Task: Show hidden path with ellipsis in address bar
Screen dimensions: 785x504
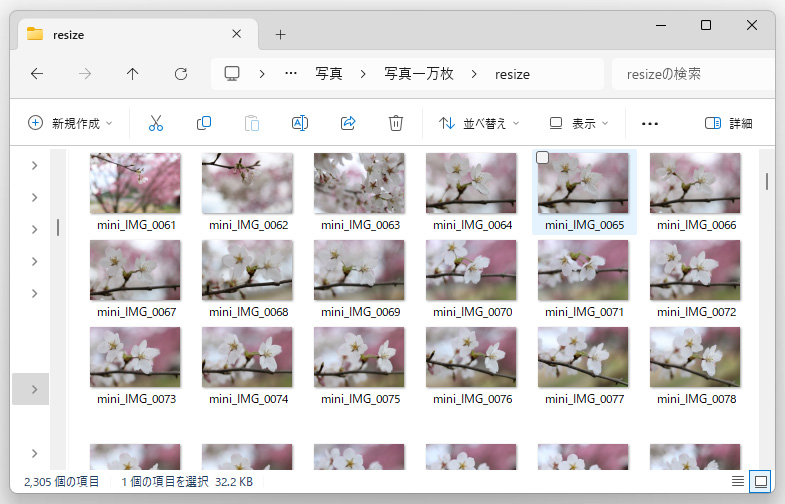Action: [291, 74]
